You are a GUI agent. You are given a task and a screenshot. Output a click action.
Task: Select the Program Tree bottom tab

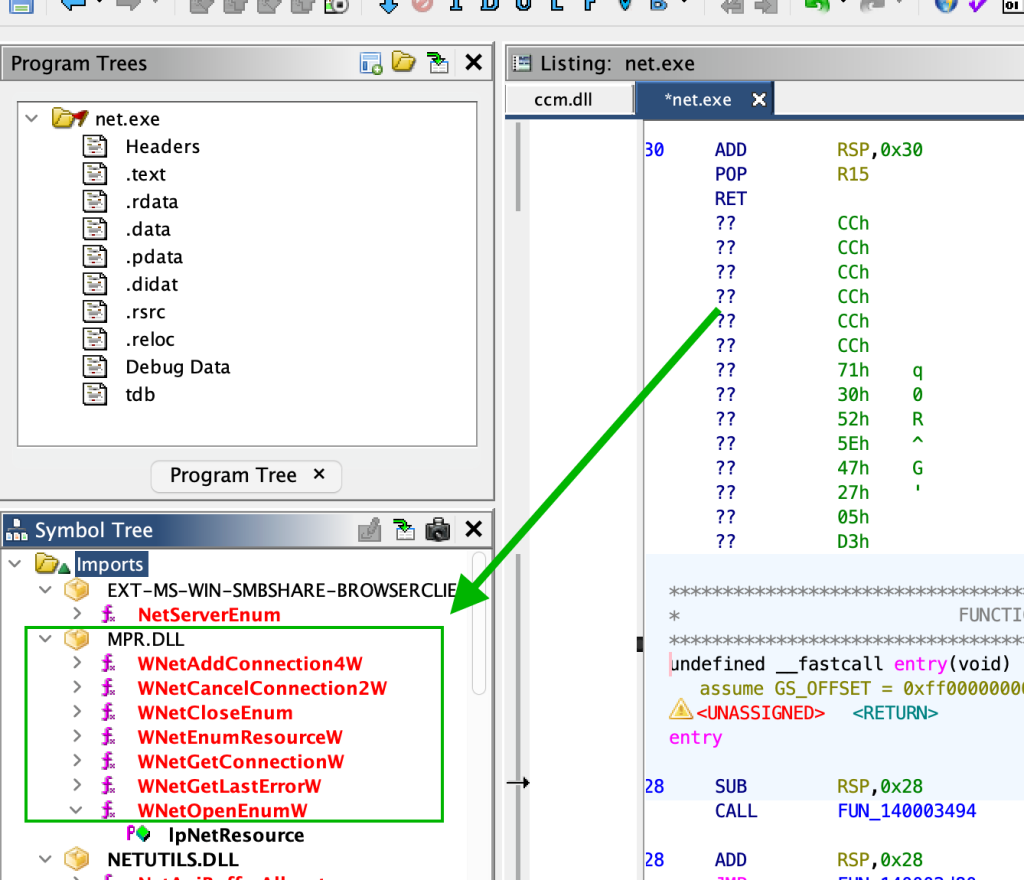233,475
